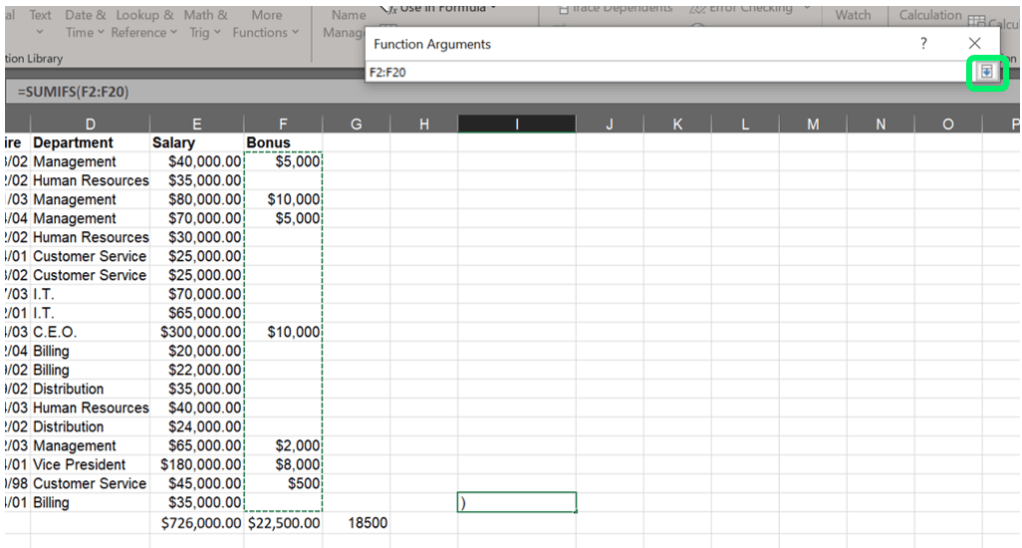Expand the Function Arguments dialog
Image resolution: width=1022 pixels, height=548 pixels.
tap(987, 72)
